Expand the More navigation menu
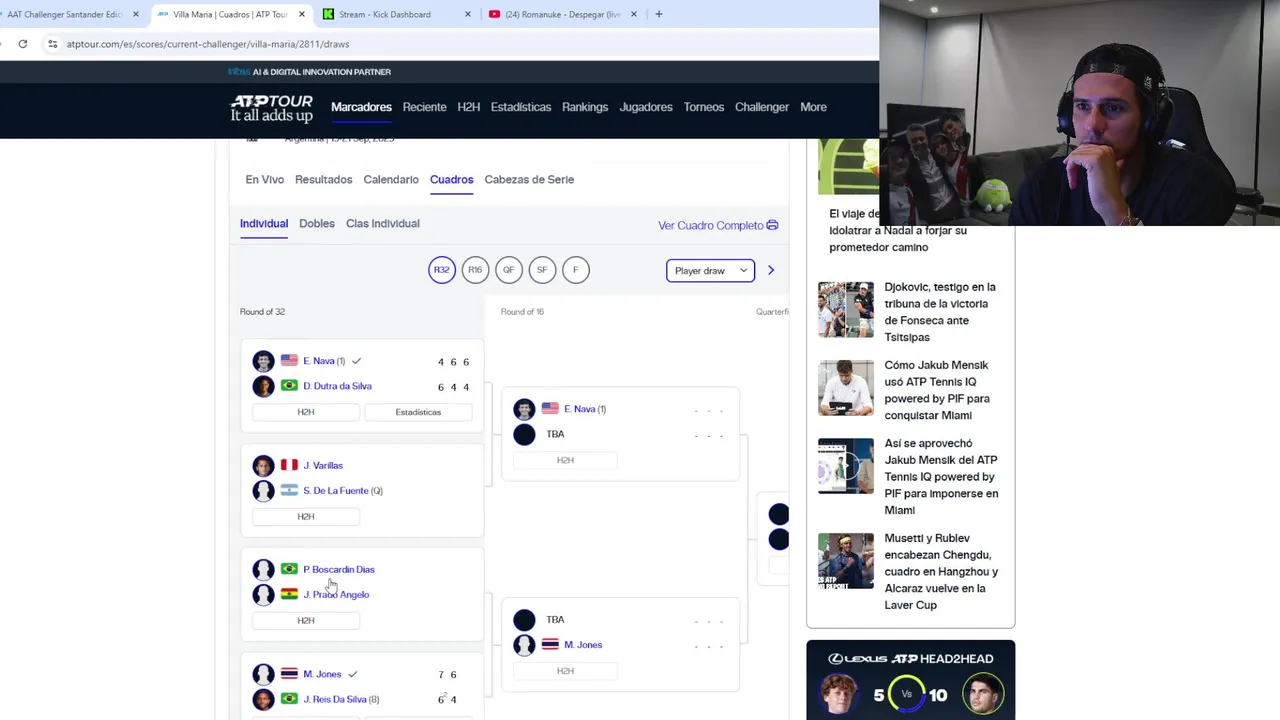 [x=813, y=107]
